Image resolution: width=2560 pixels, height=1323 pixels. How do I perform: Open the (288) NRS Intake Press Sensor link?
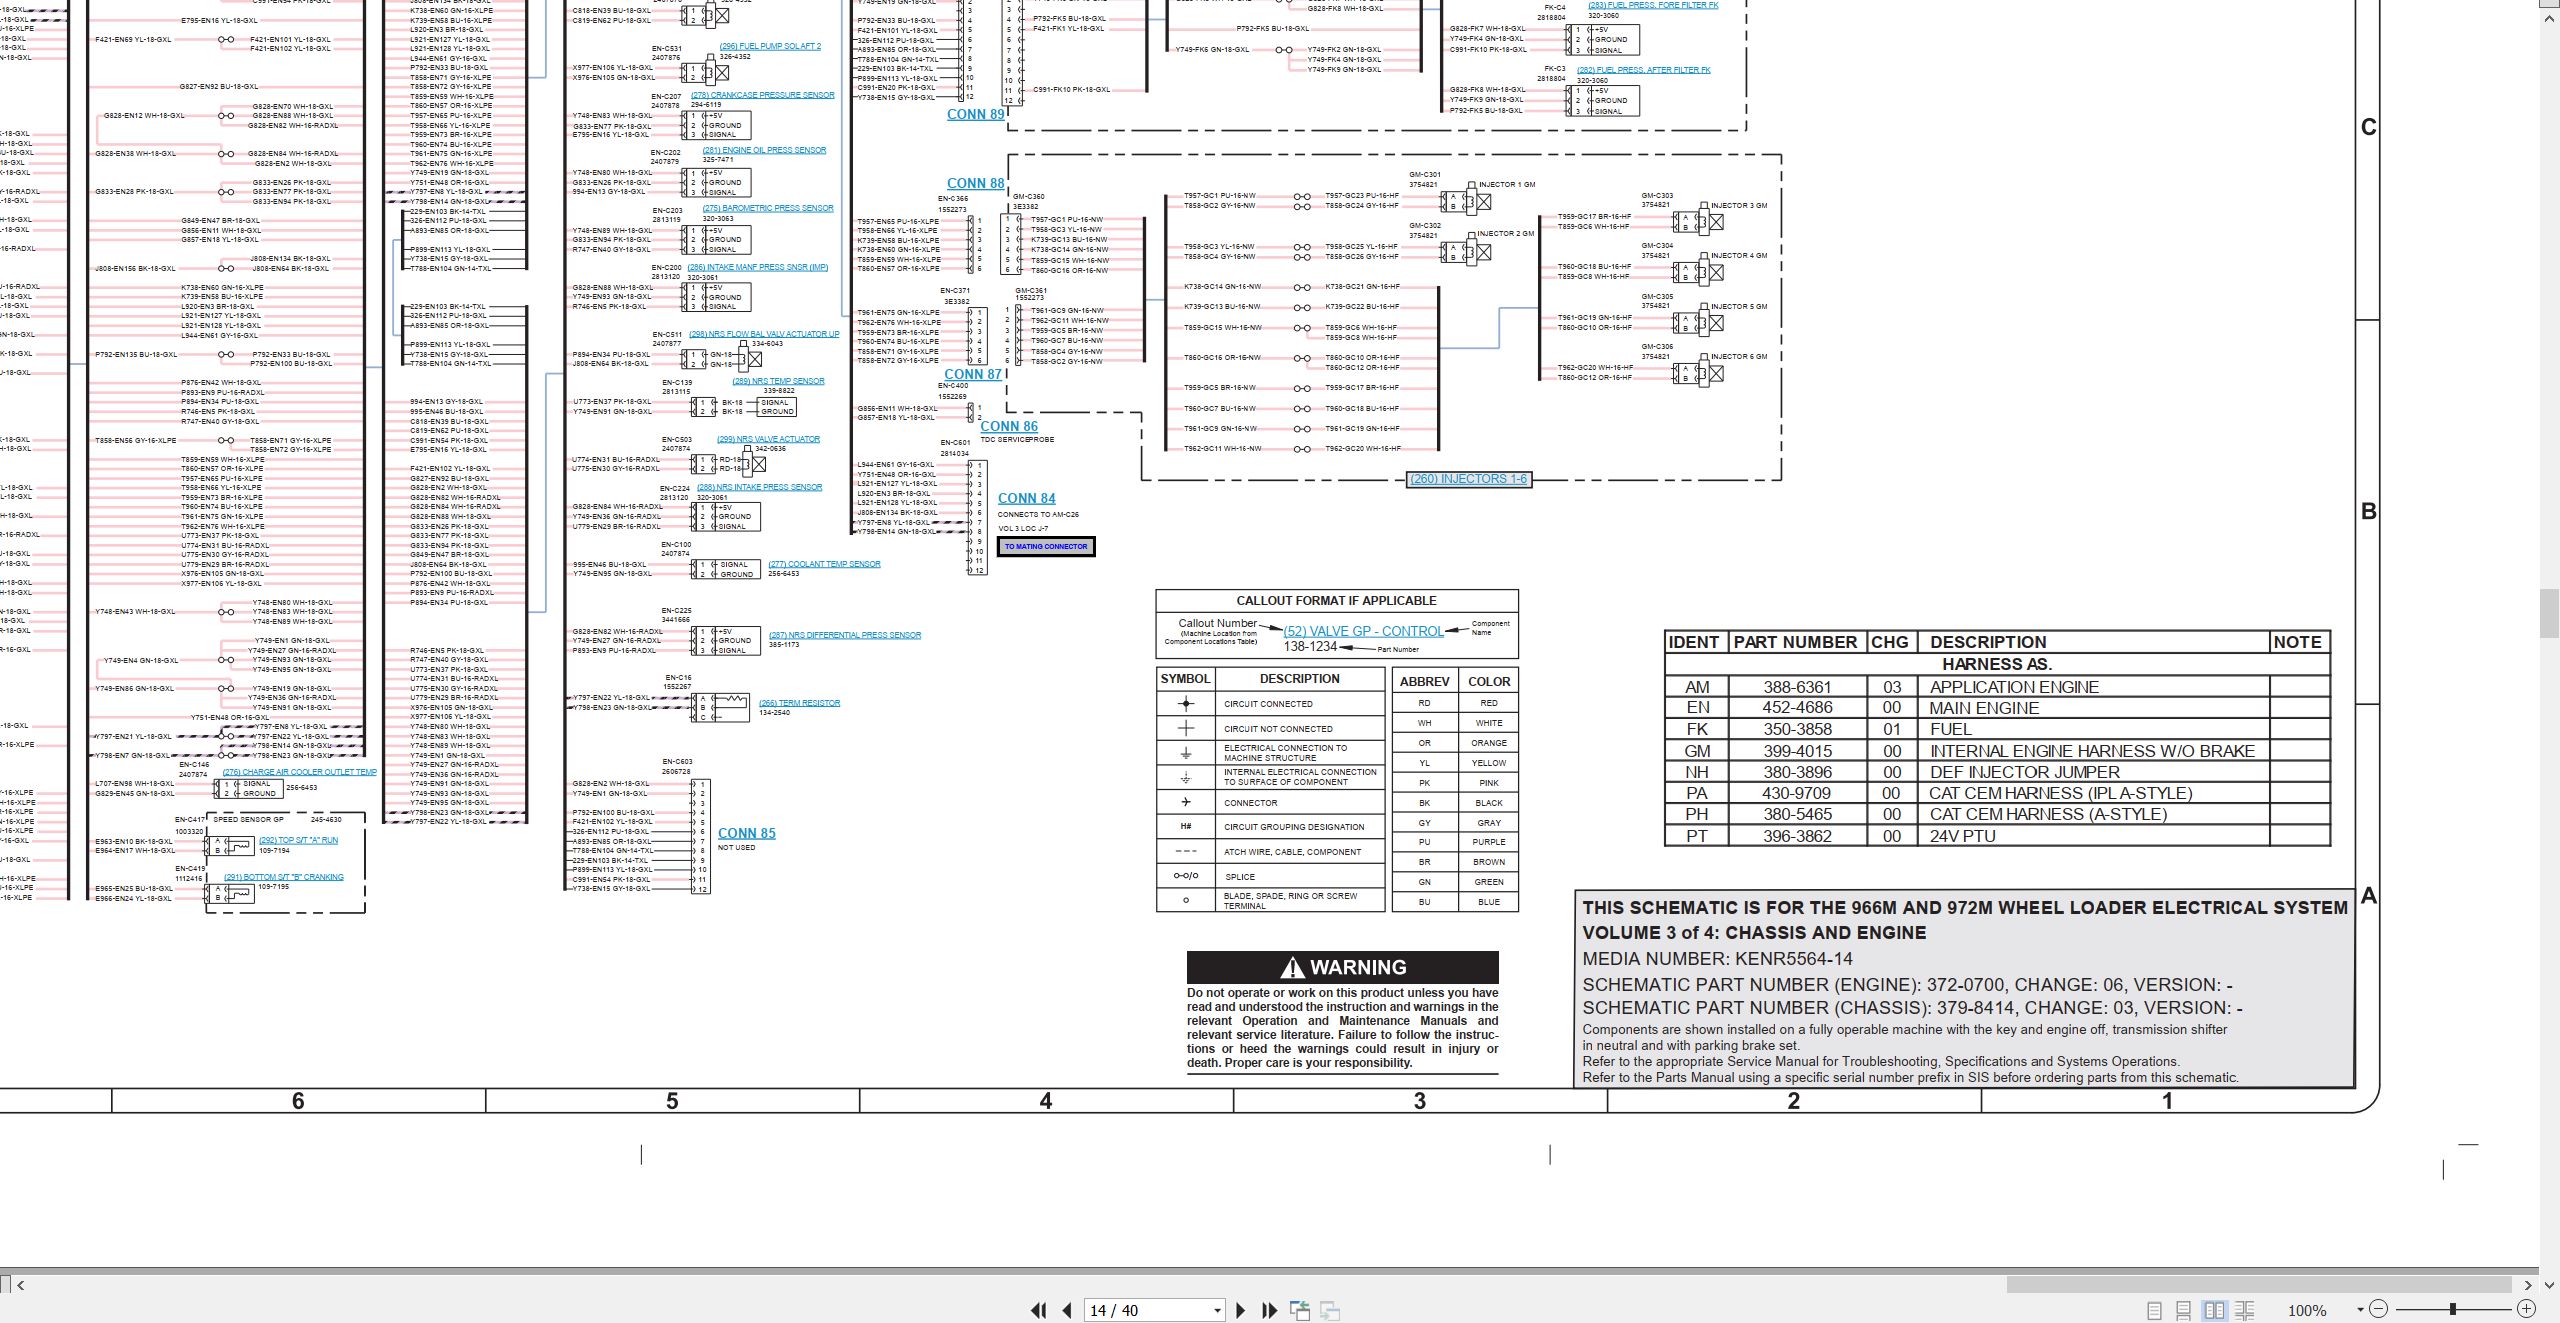[x=759, y=487]
